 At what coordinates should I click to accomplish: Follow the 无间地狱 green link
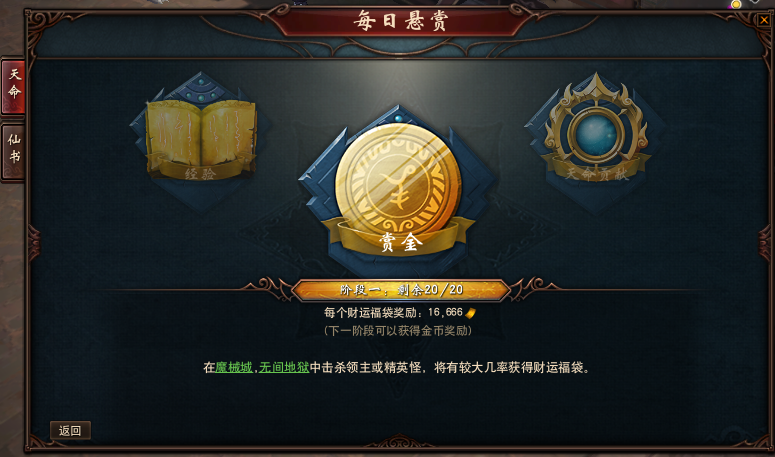[284, 368]
